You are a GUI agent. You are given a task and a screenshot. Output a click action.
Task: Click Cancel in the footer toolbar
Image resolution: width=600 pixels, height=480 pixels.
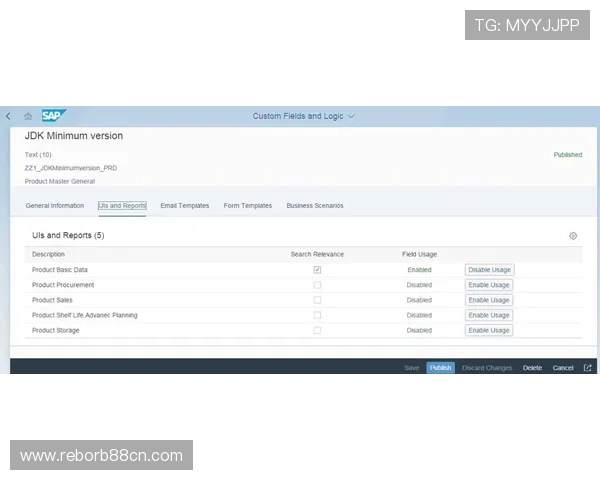coord(563,368)
